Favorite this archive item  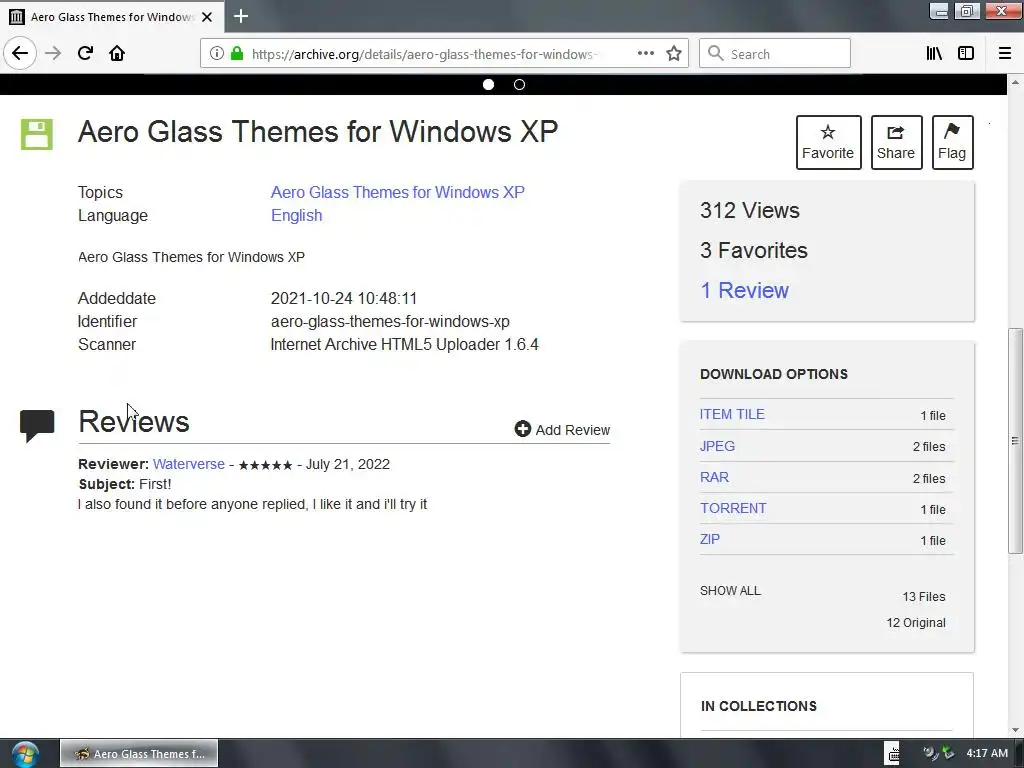828,142
